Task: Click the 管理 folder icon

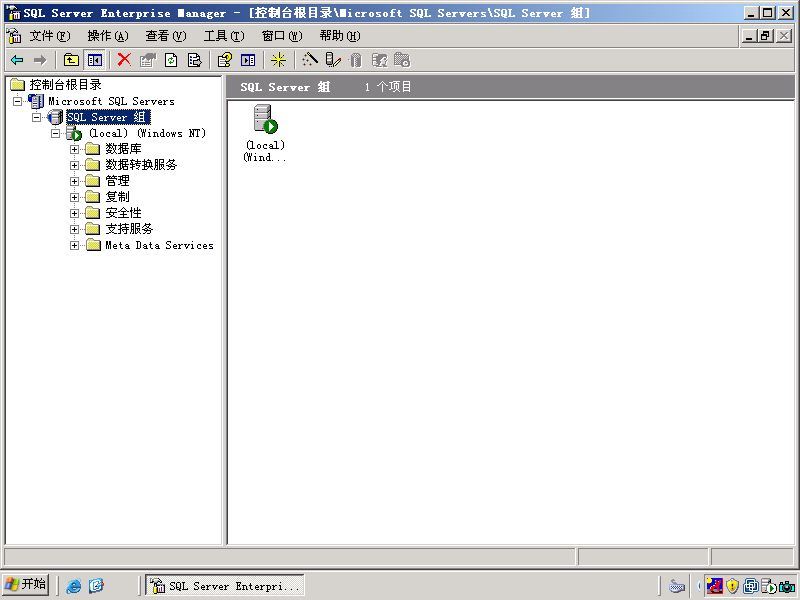Action: (x=92, y=181)
